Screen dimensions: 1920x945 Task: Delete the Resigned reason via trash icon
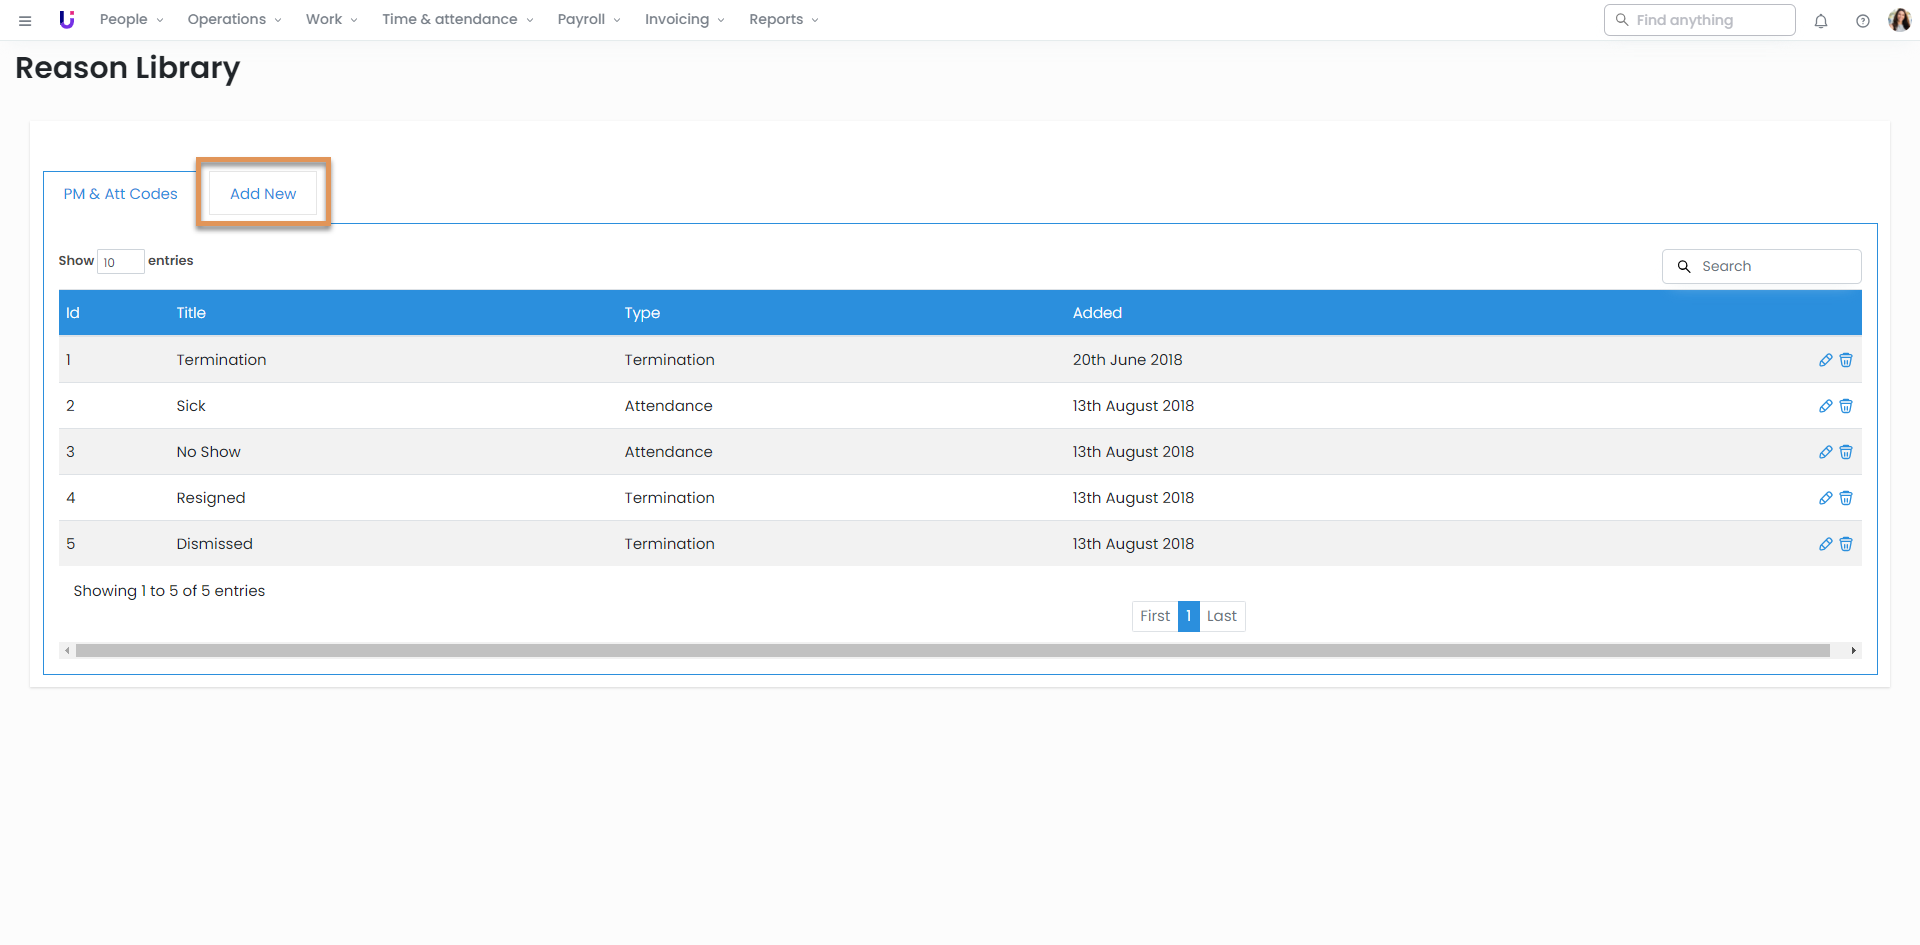click(x=1846, y=498)
